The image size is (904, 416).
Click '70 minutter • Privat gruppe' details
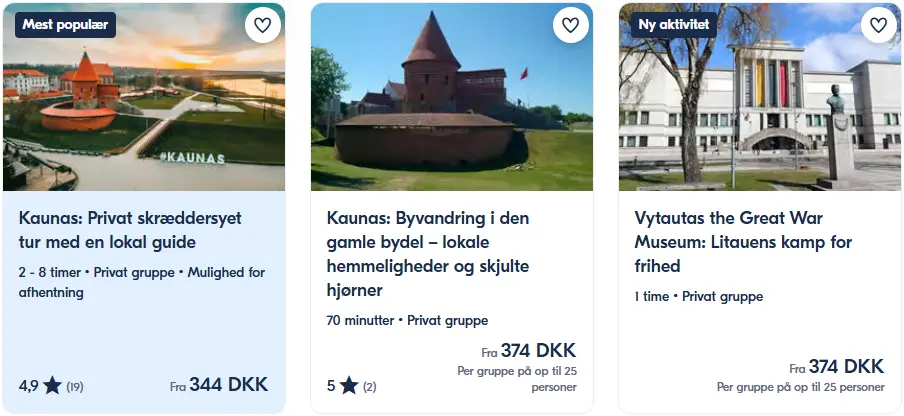tap(407, 320)
